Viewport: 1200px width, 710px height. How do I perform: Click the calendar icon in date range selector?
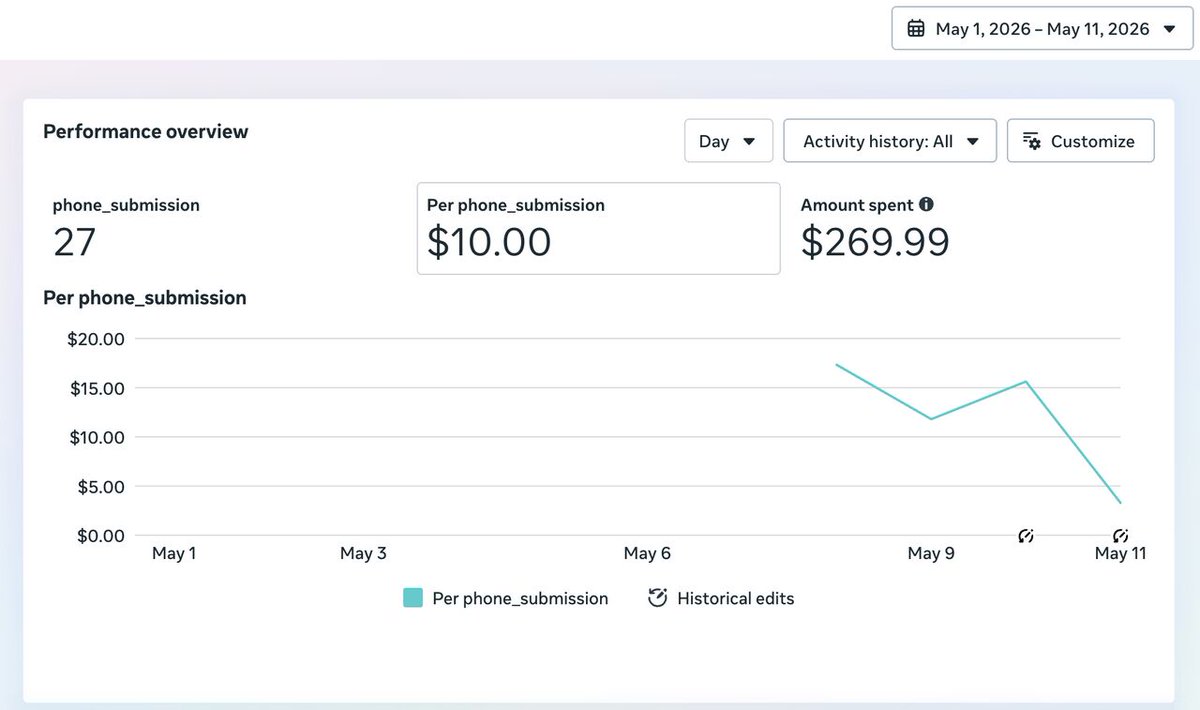coord(915,29)
